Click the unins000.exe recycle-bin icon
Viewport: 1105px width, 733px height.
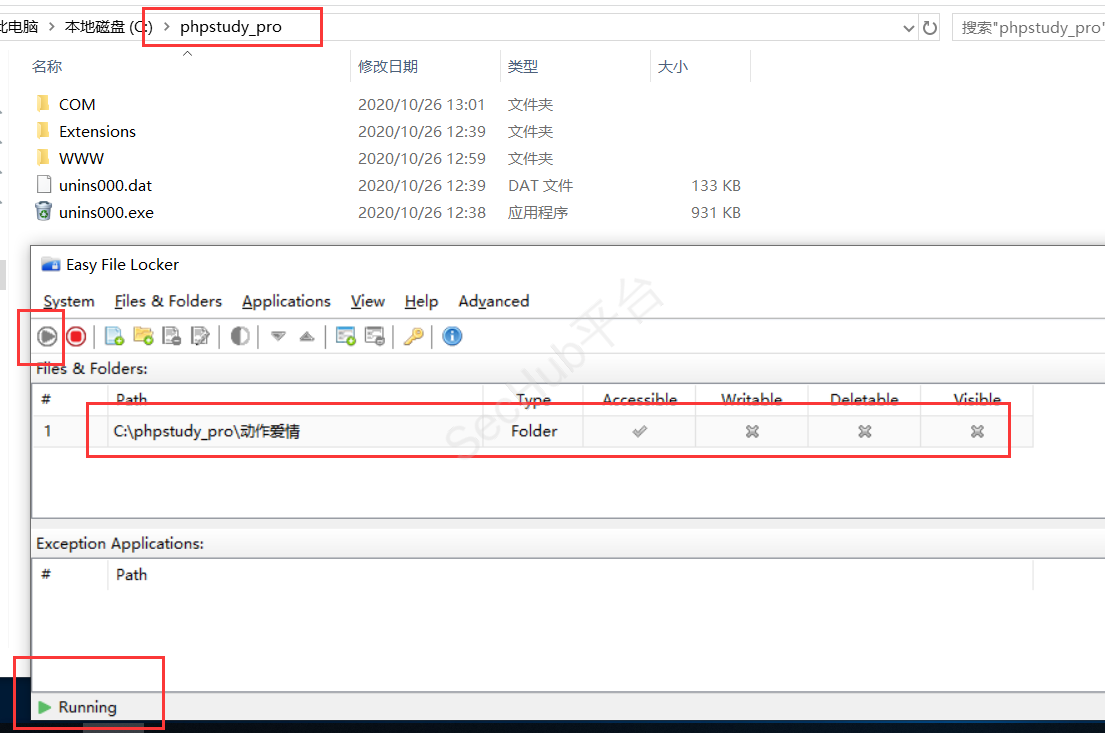pos(44,211)
